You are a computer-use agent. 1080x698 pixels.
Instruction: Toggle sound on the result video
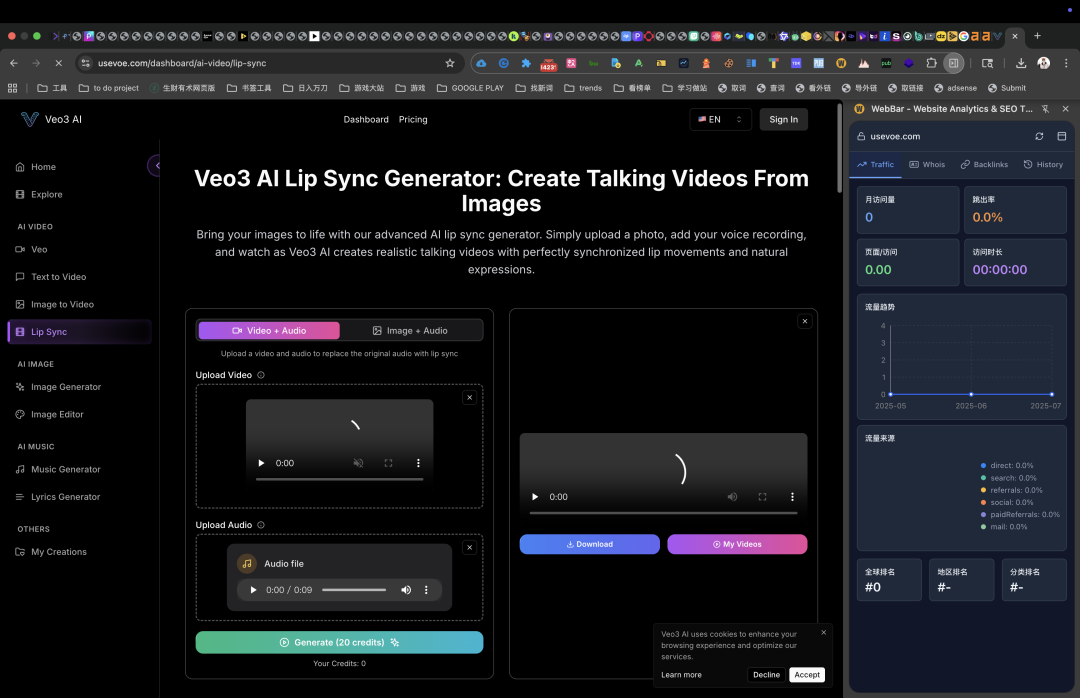pos(732,497)
